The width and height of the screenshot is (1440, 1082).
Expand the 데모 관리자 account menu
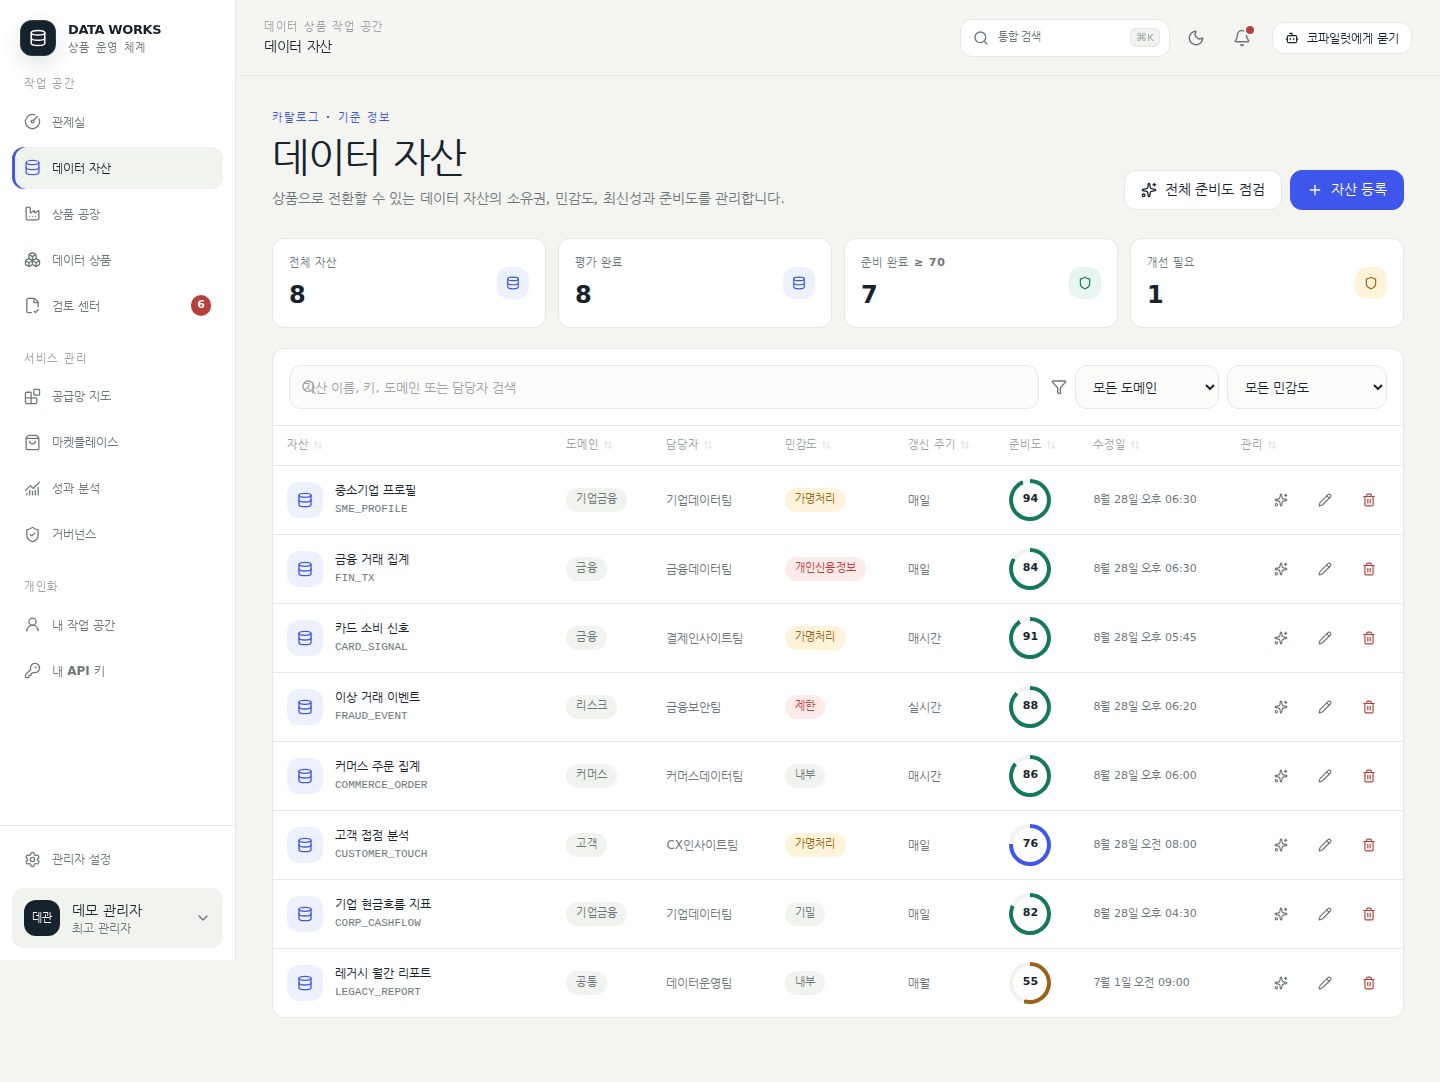click(117, 918)
